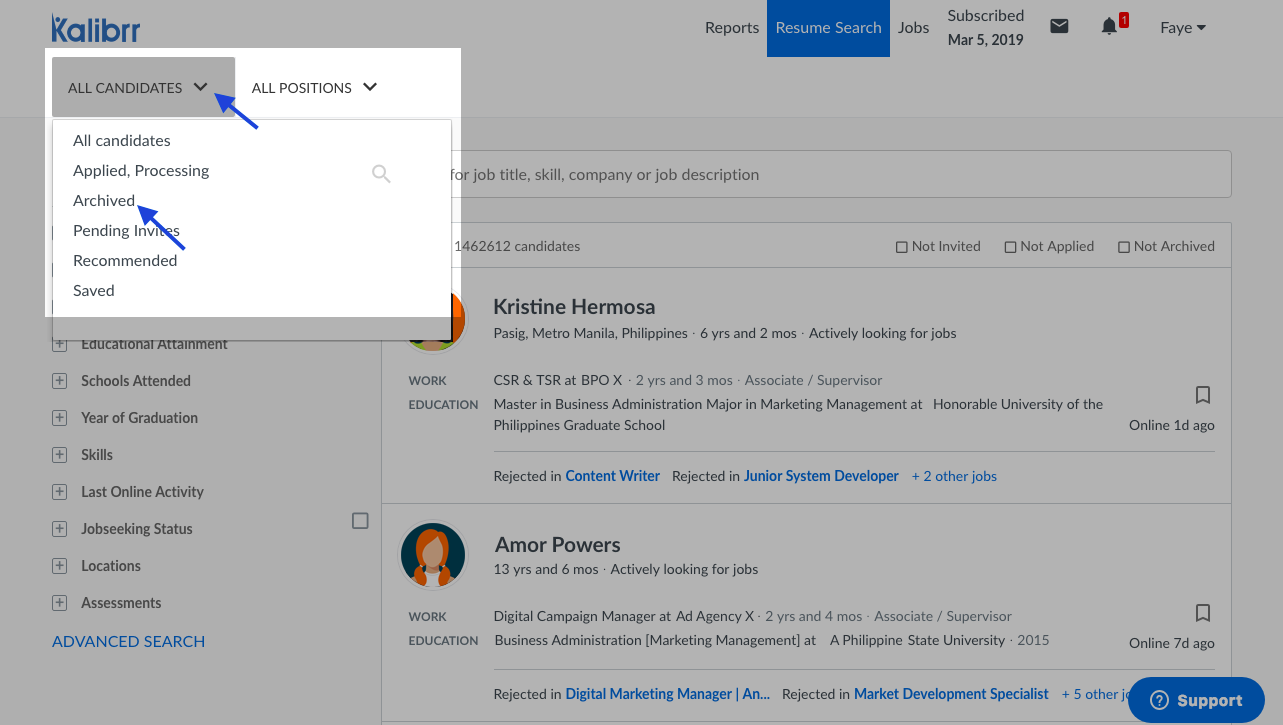This screenshot has height=725, width=1283.
Task: Open the All Positions dropdown
Action: (x=314, y=87)
